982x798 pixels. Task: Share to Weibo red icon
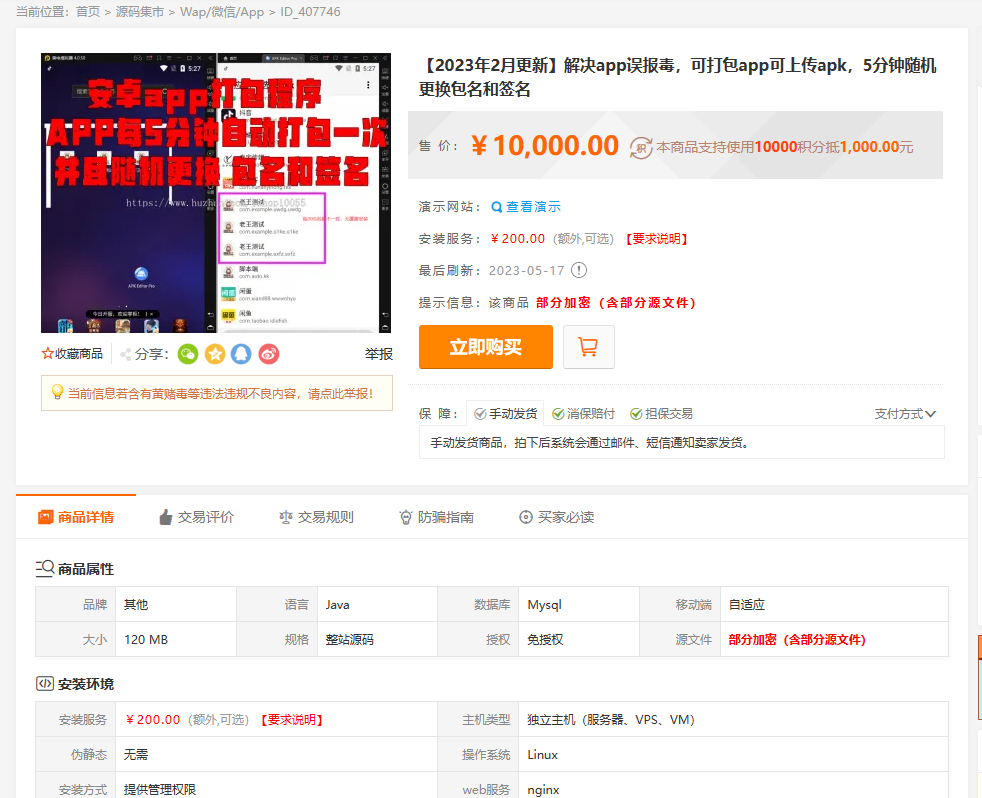pos(269,354)
